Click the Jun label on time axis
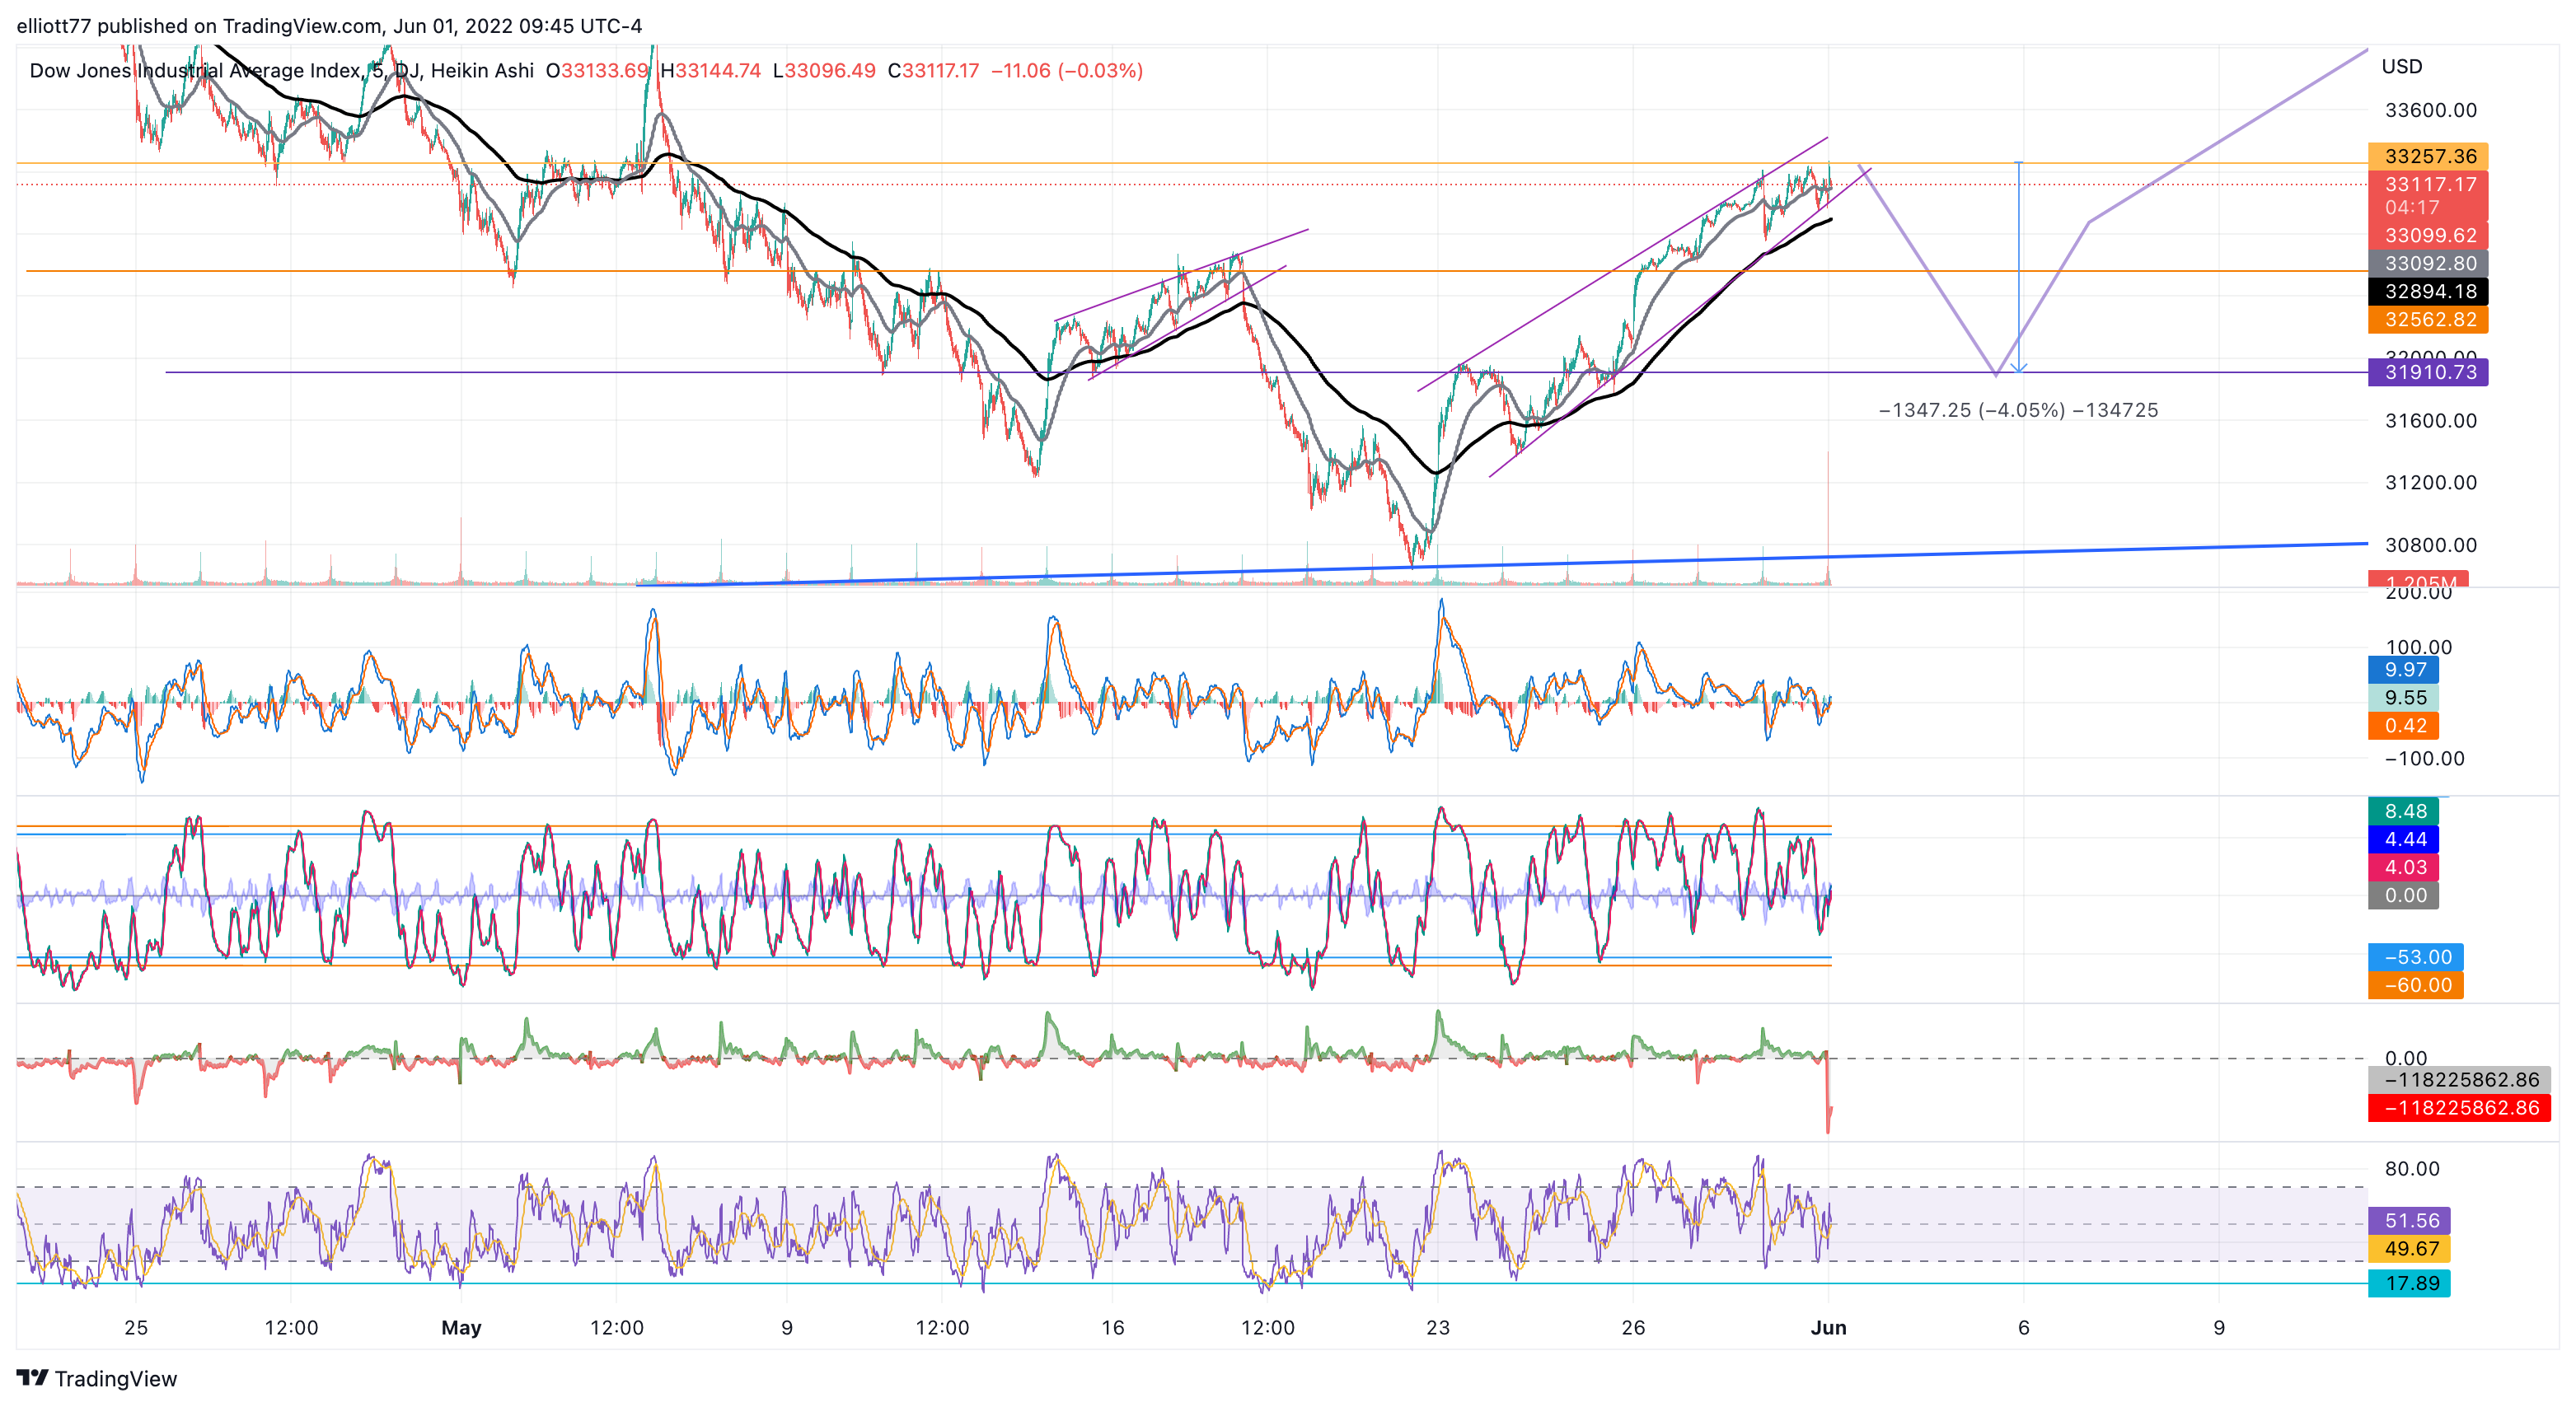2576x1407 pixels. [1828, 1328]
